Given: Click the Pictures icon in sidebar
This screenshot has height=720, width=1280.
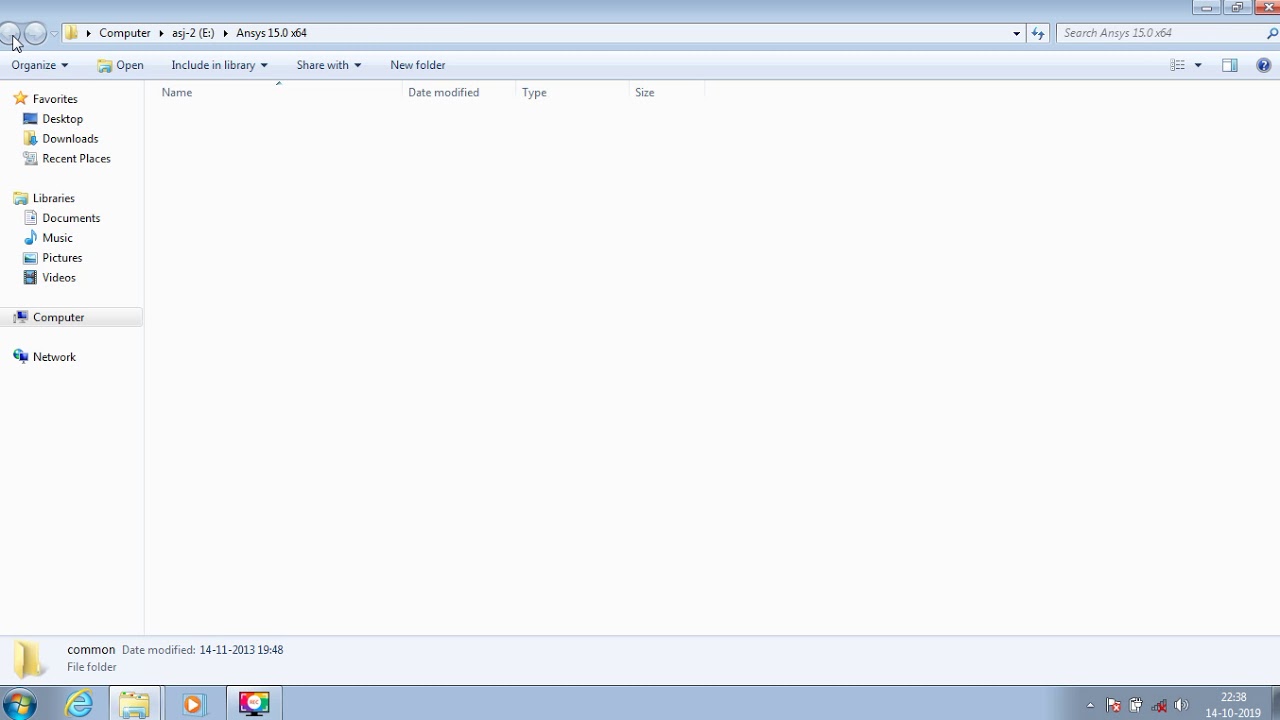Looking at the screenshot, I should tap(30, 258).
